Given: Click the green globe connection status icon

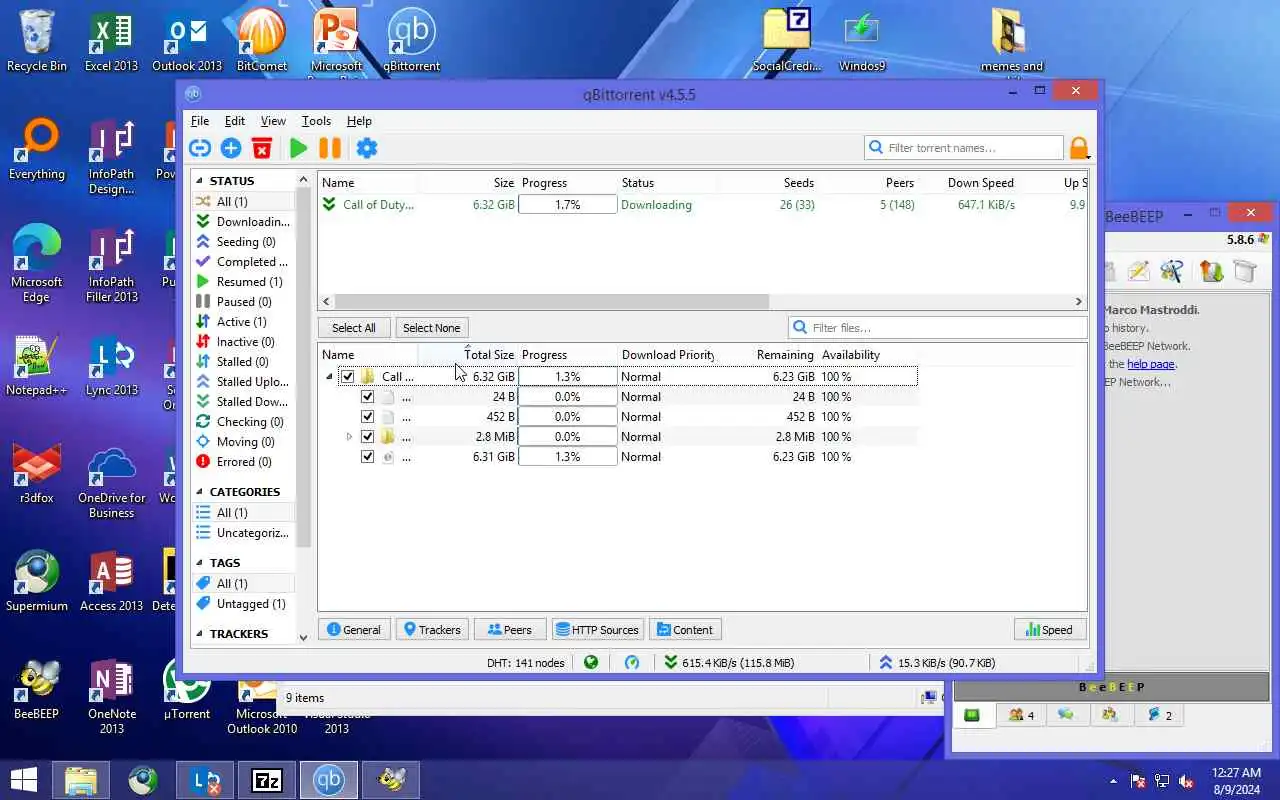Looking at the screenshot, I should (591, 662).
